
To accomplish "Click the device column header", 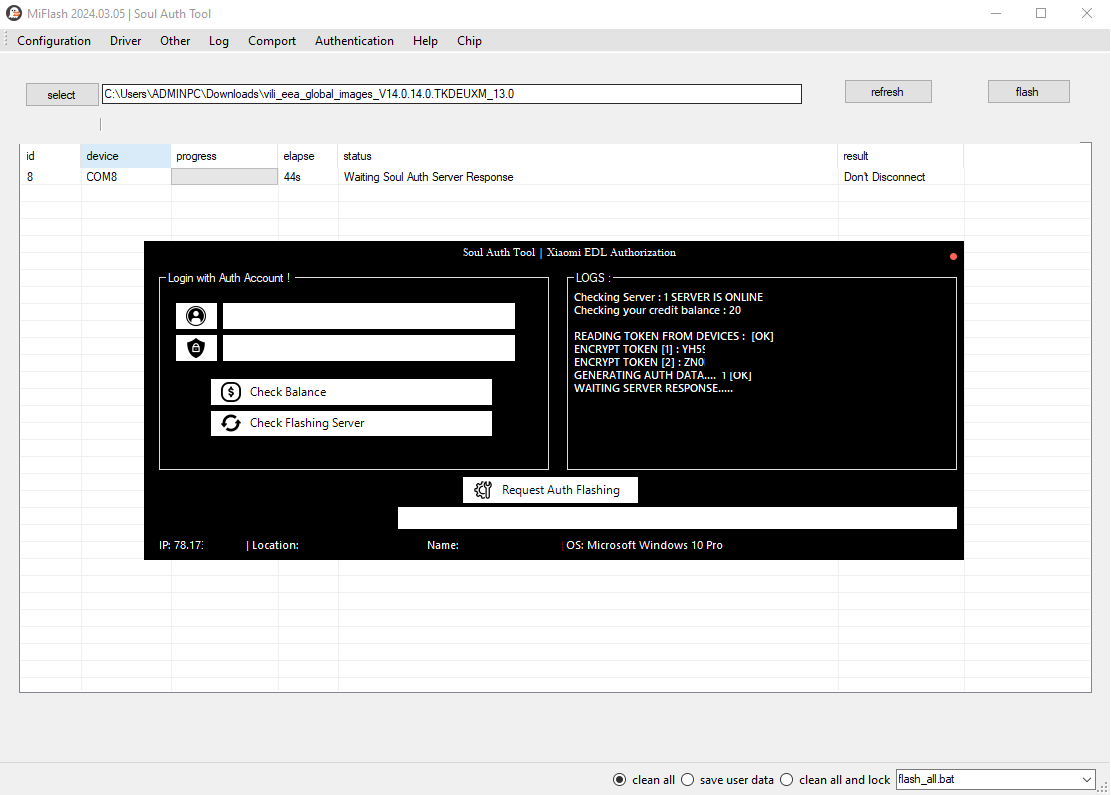I will (x=125, y=156).
